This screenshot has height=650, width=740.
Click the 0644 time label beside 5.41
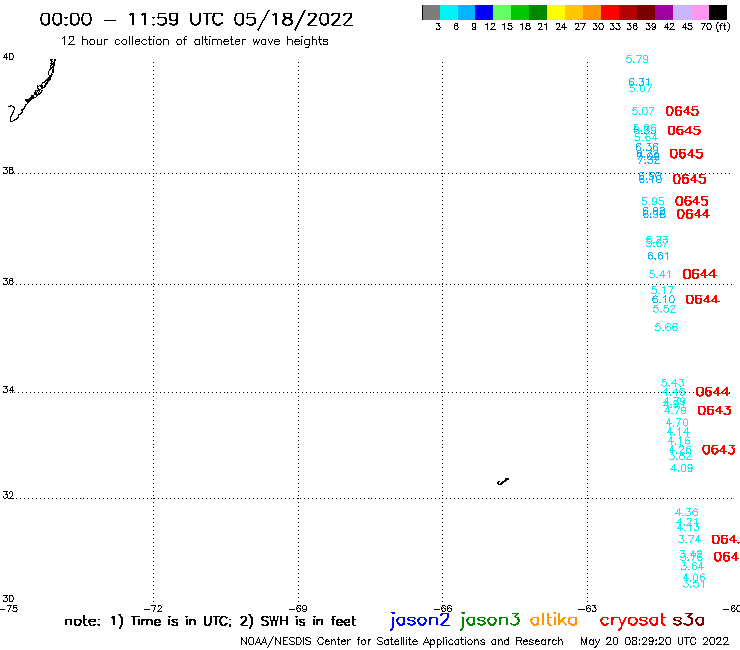(x=699, y=274)
